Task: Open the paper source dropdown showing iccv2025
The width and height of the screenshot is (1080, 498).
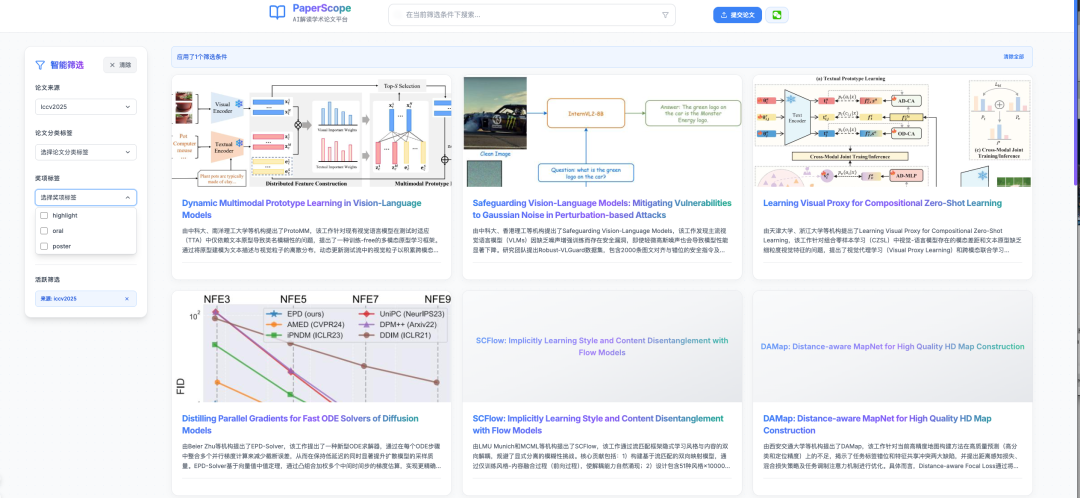Action: [86, 107]
